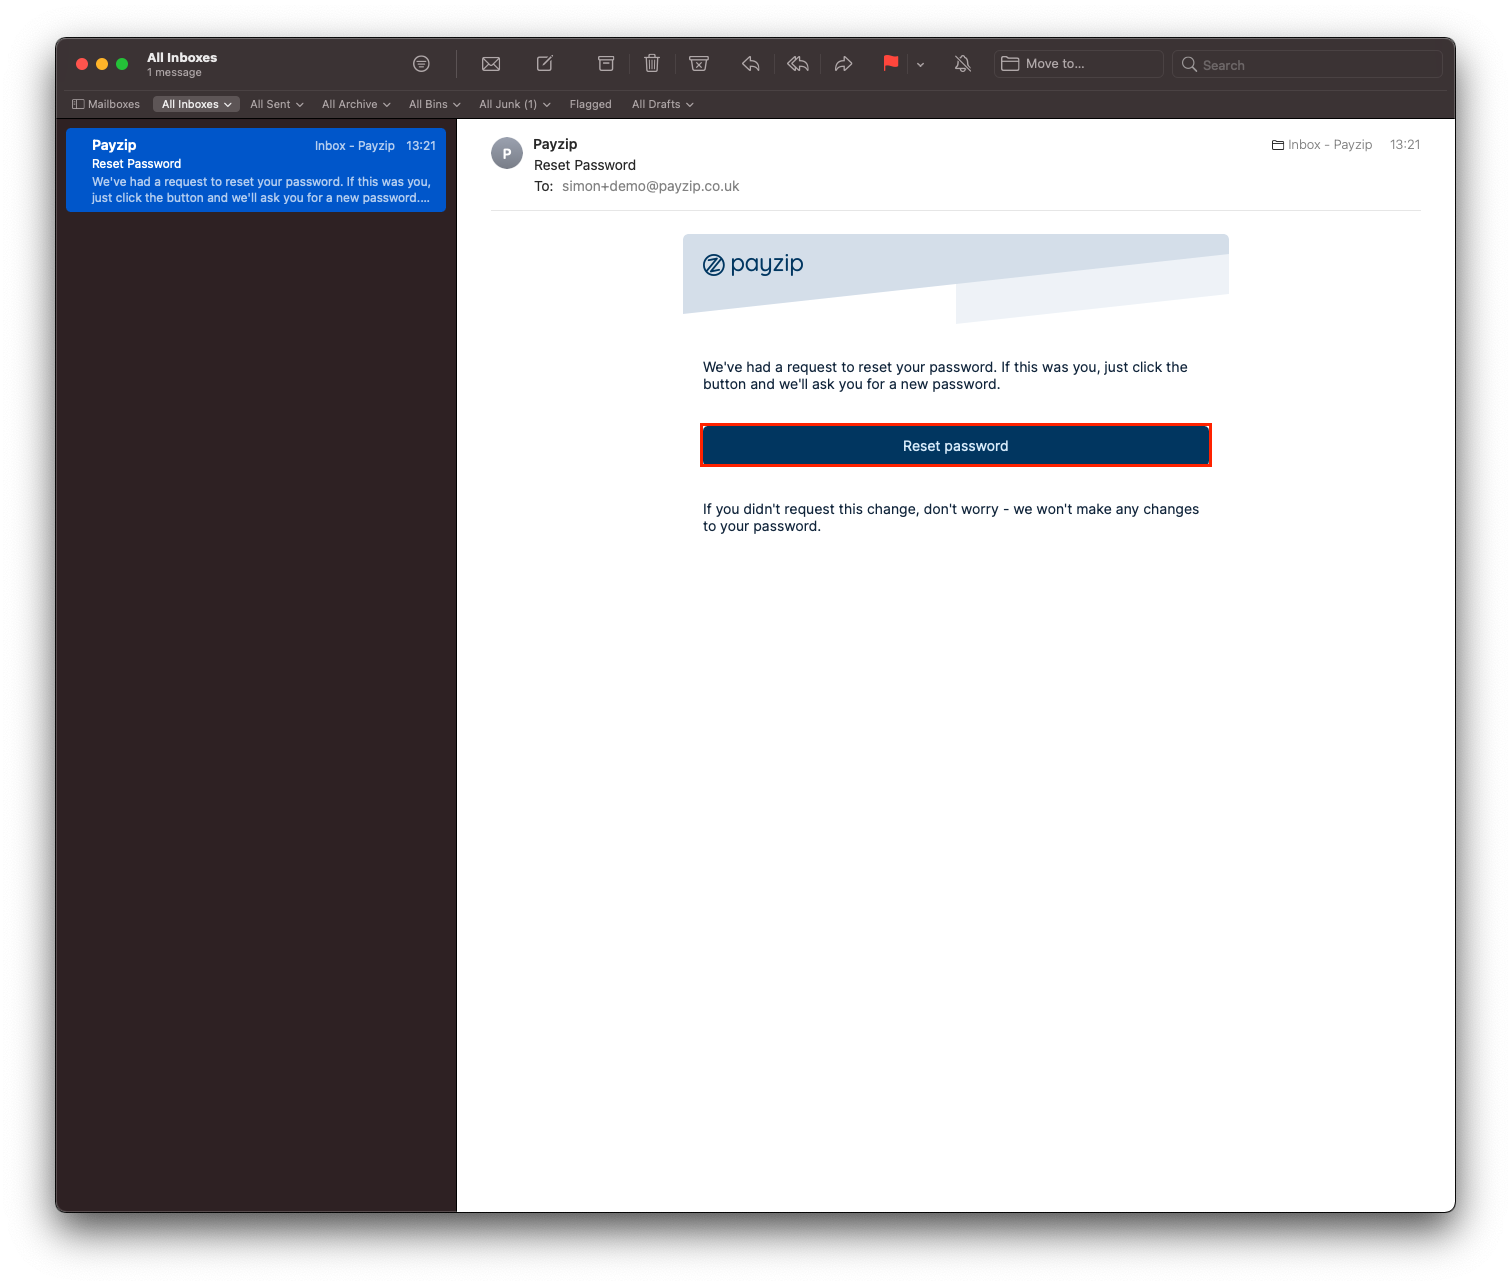Screen dimensions: 1511x1286
Task: Click the sender avatar P
Action: [x=507, y=153]
